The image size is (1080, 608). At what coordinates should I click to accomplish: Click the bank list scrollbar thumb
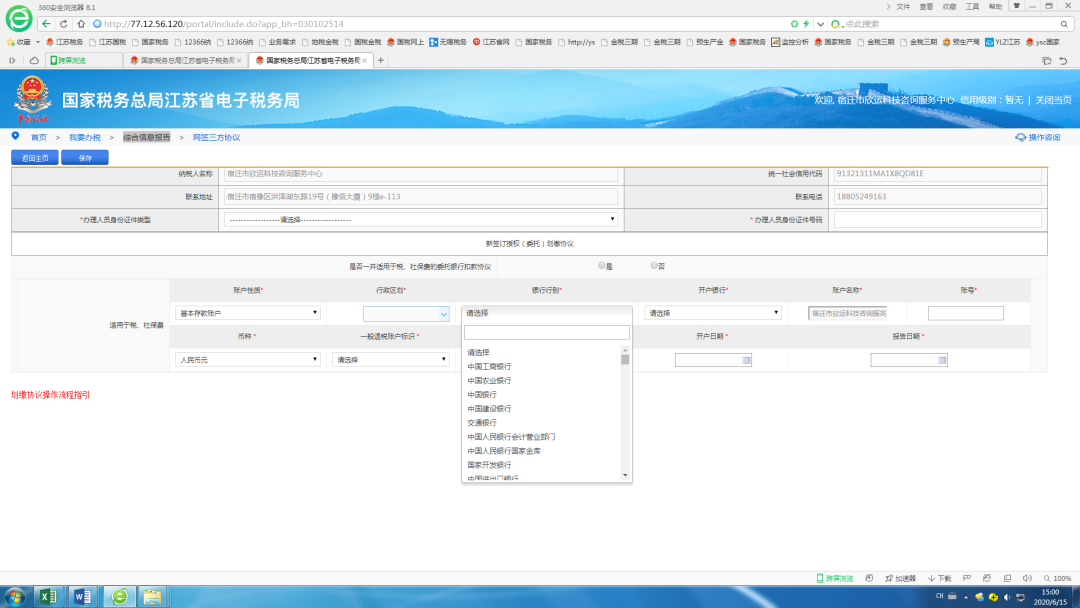point(625,359)
